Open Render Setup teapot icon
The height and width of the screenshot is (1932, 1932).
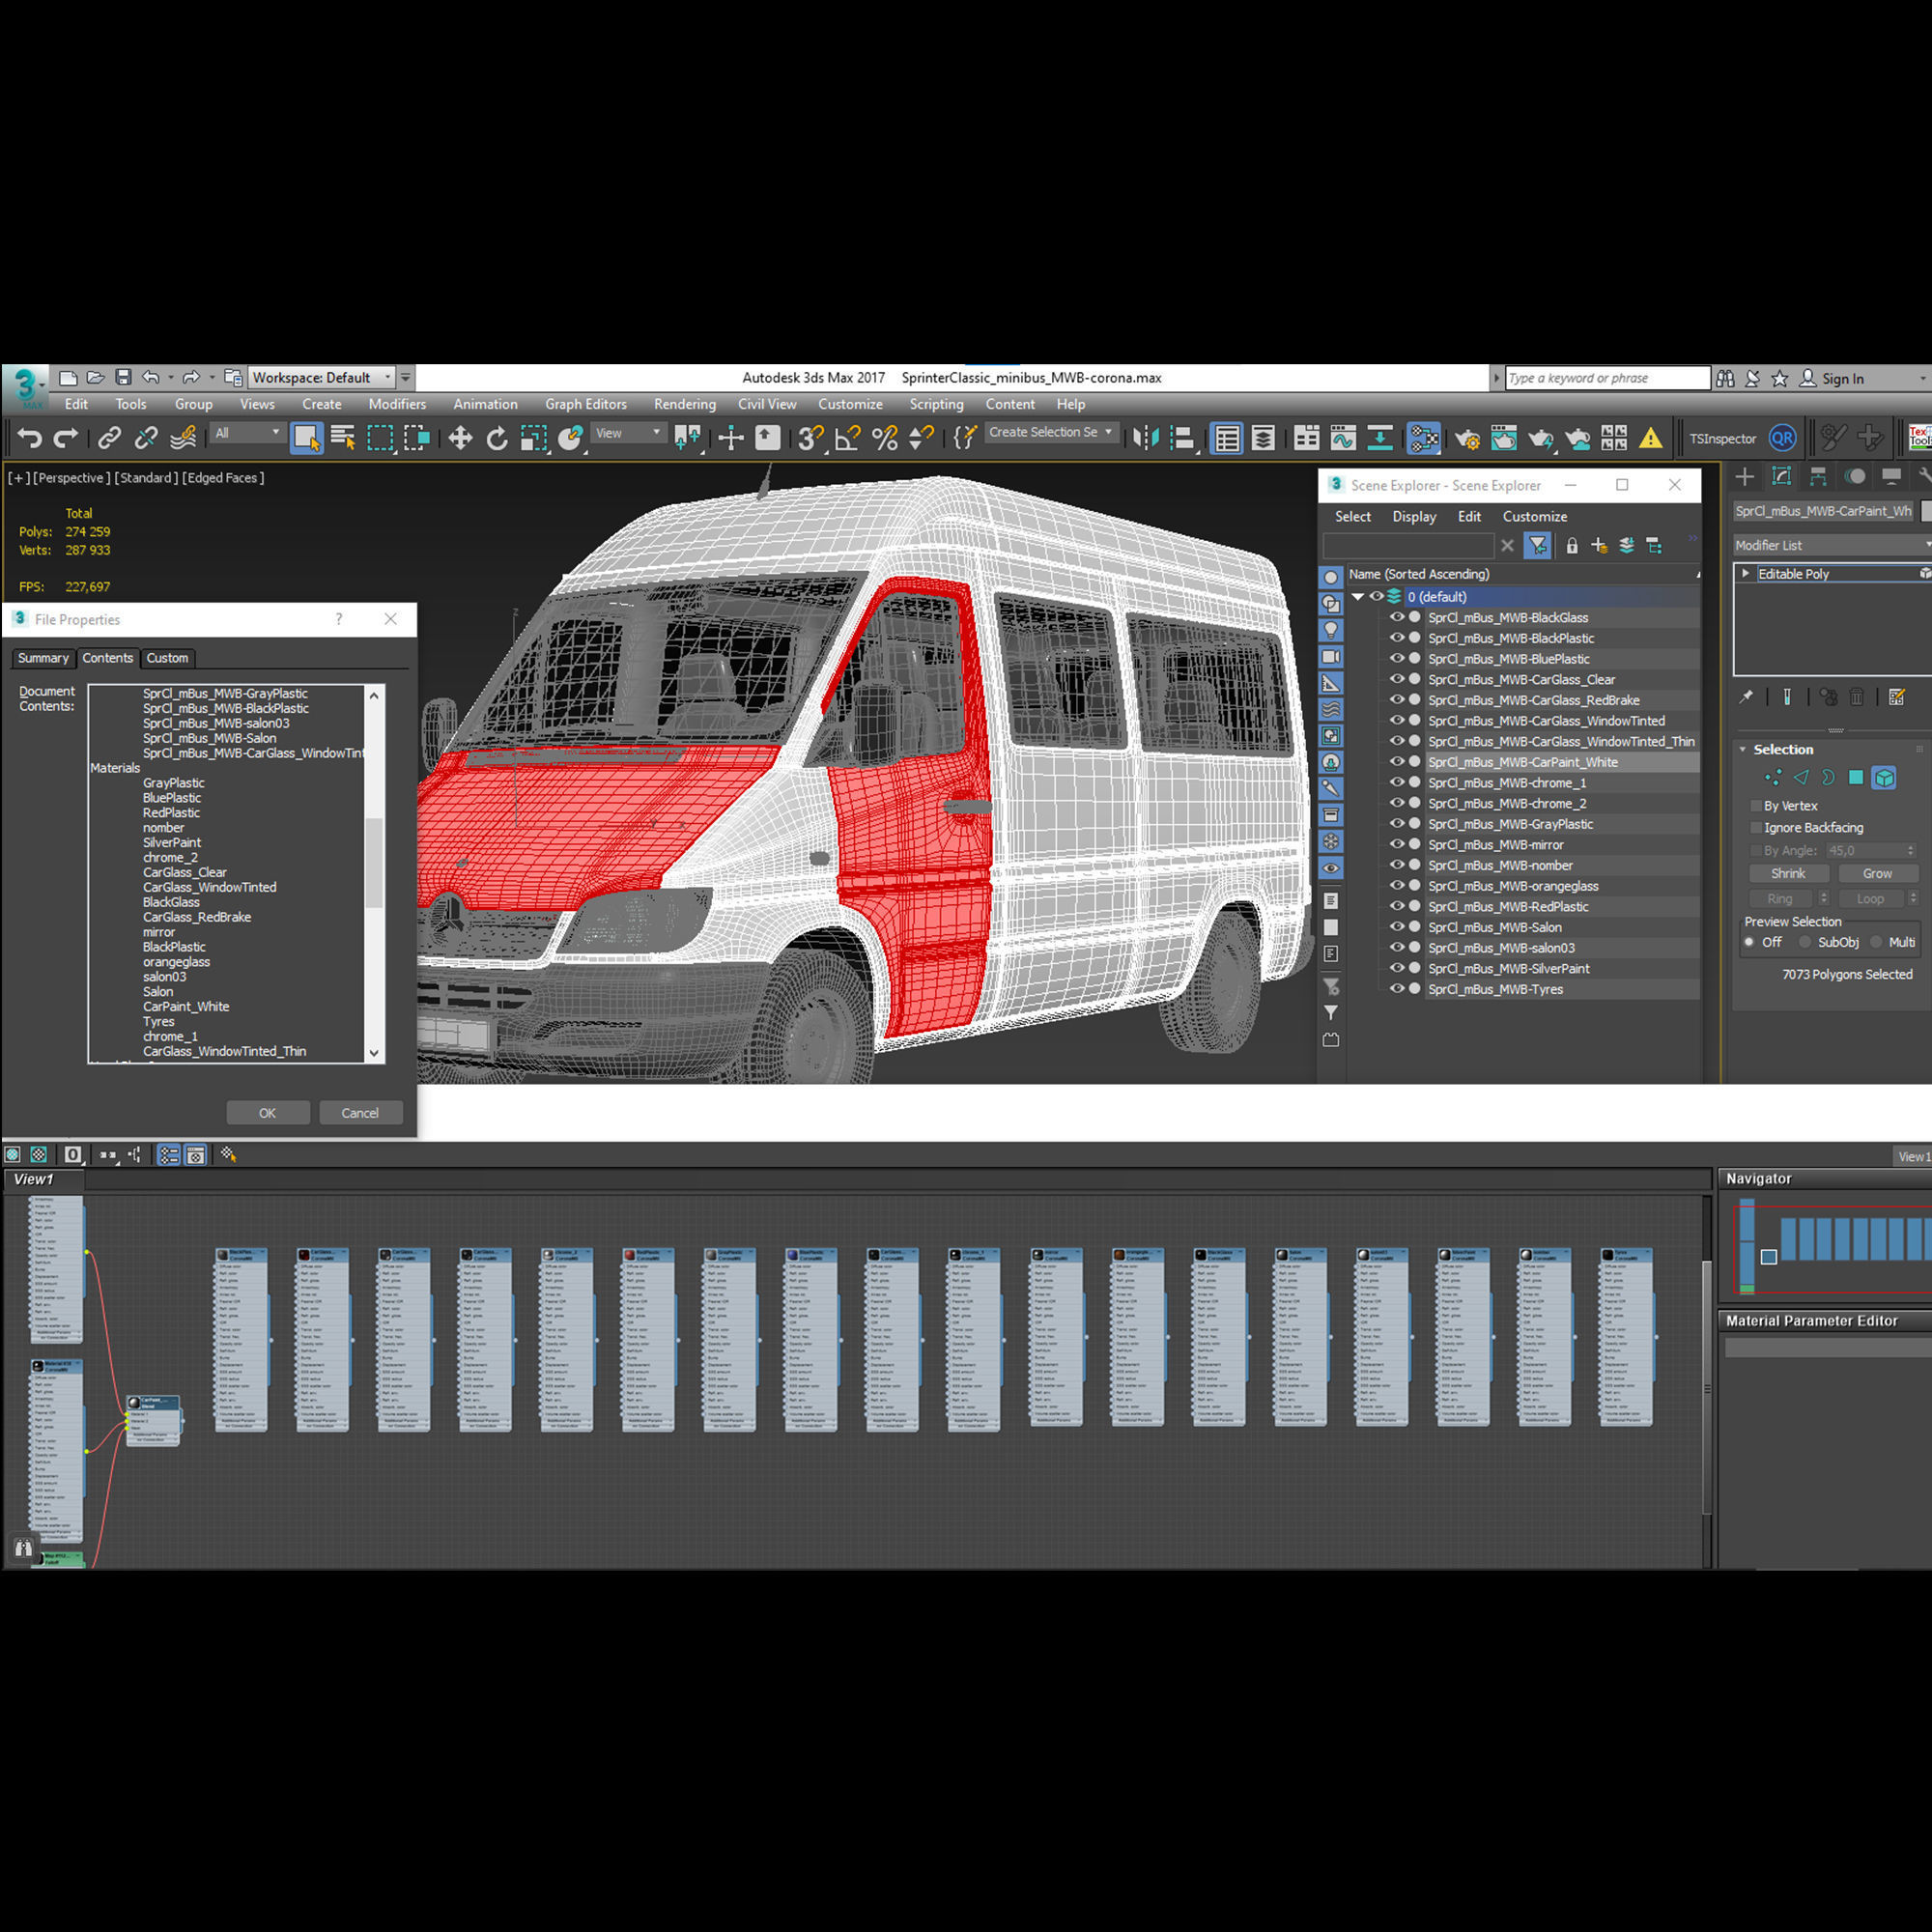pos(1467,438)
